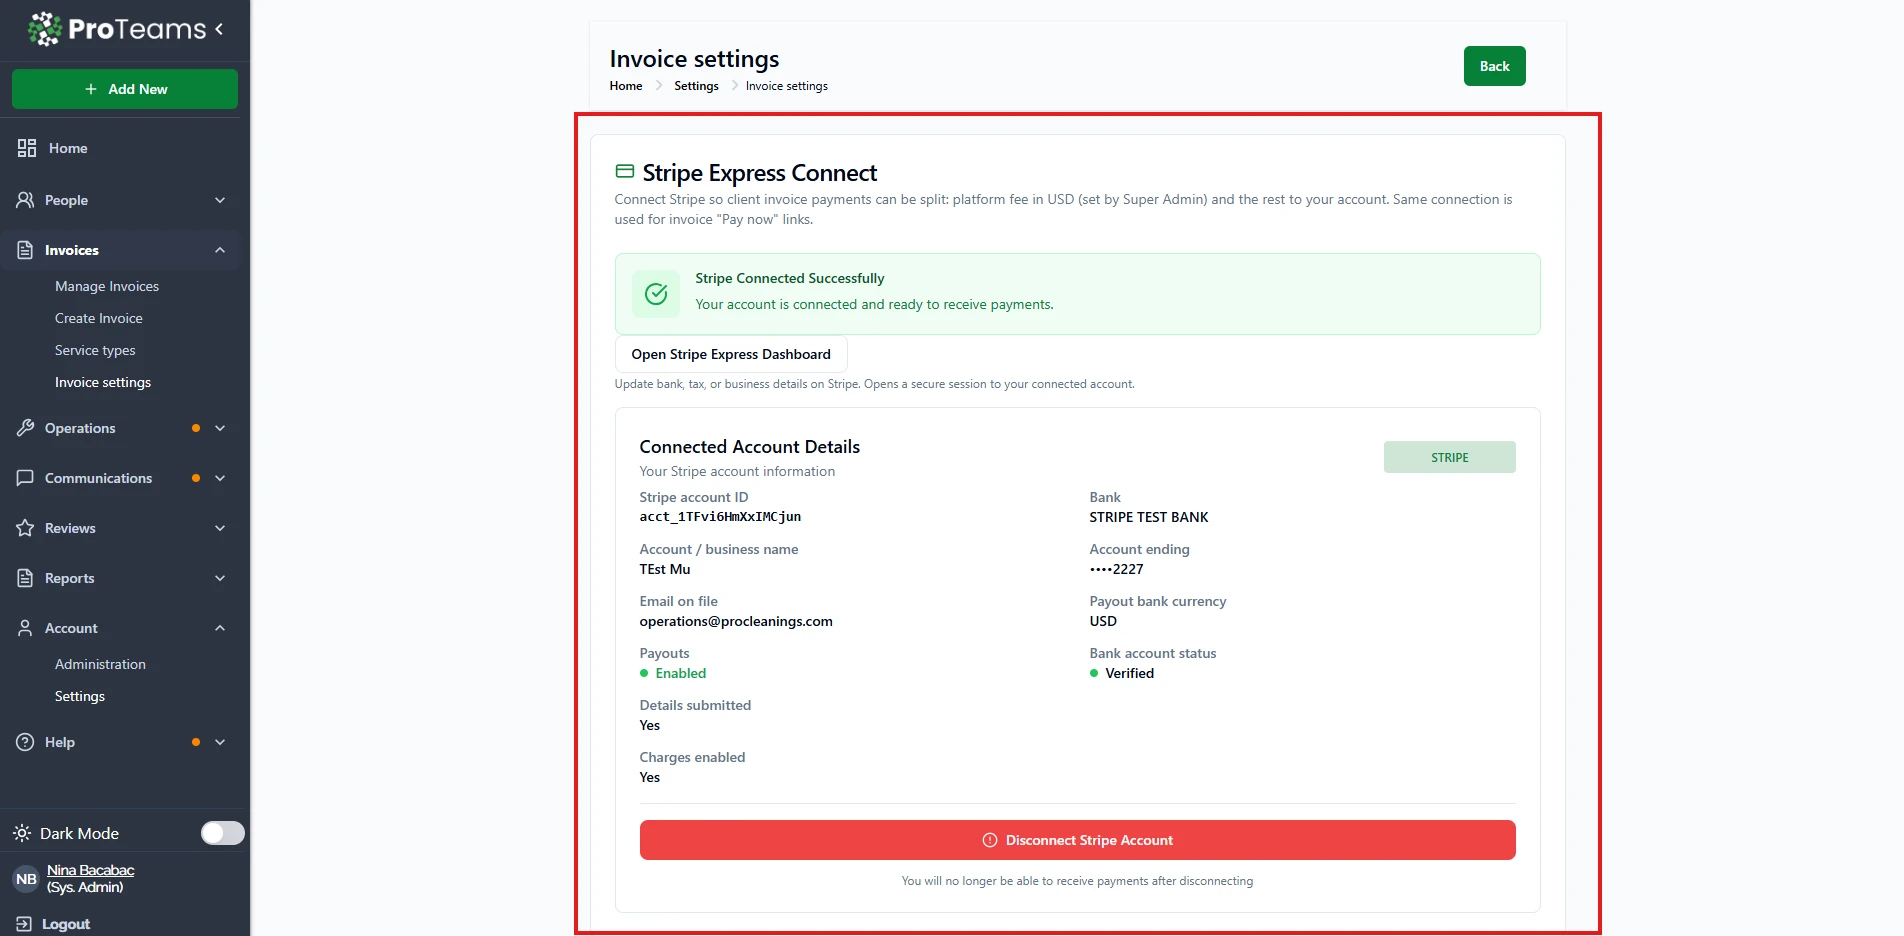Viewport: 1904px width, 936px height.
Task: Click the People icon in sidebar
Action: pos(26,200)
